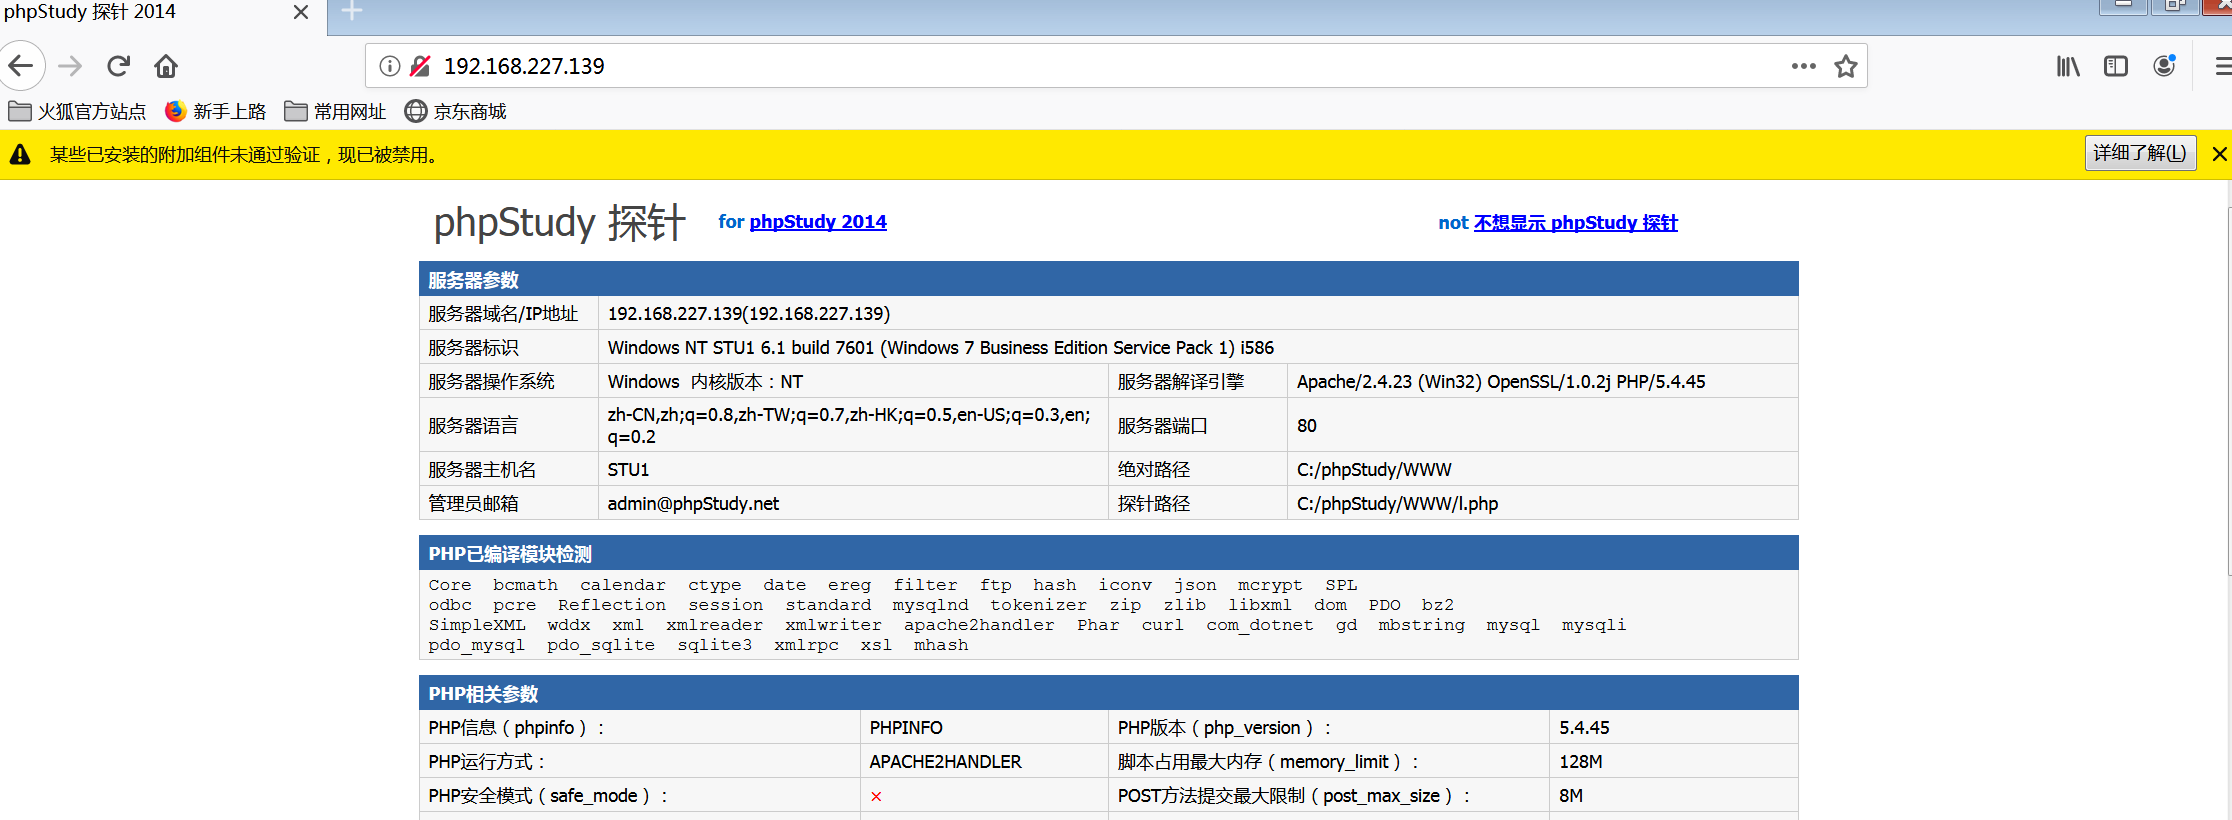
Task: Click the PHPINFO link
Action: pos(905,728)
